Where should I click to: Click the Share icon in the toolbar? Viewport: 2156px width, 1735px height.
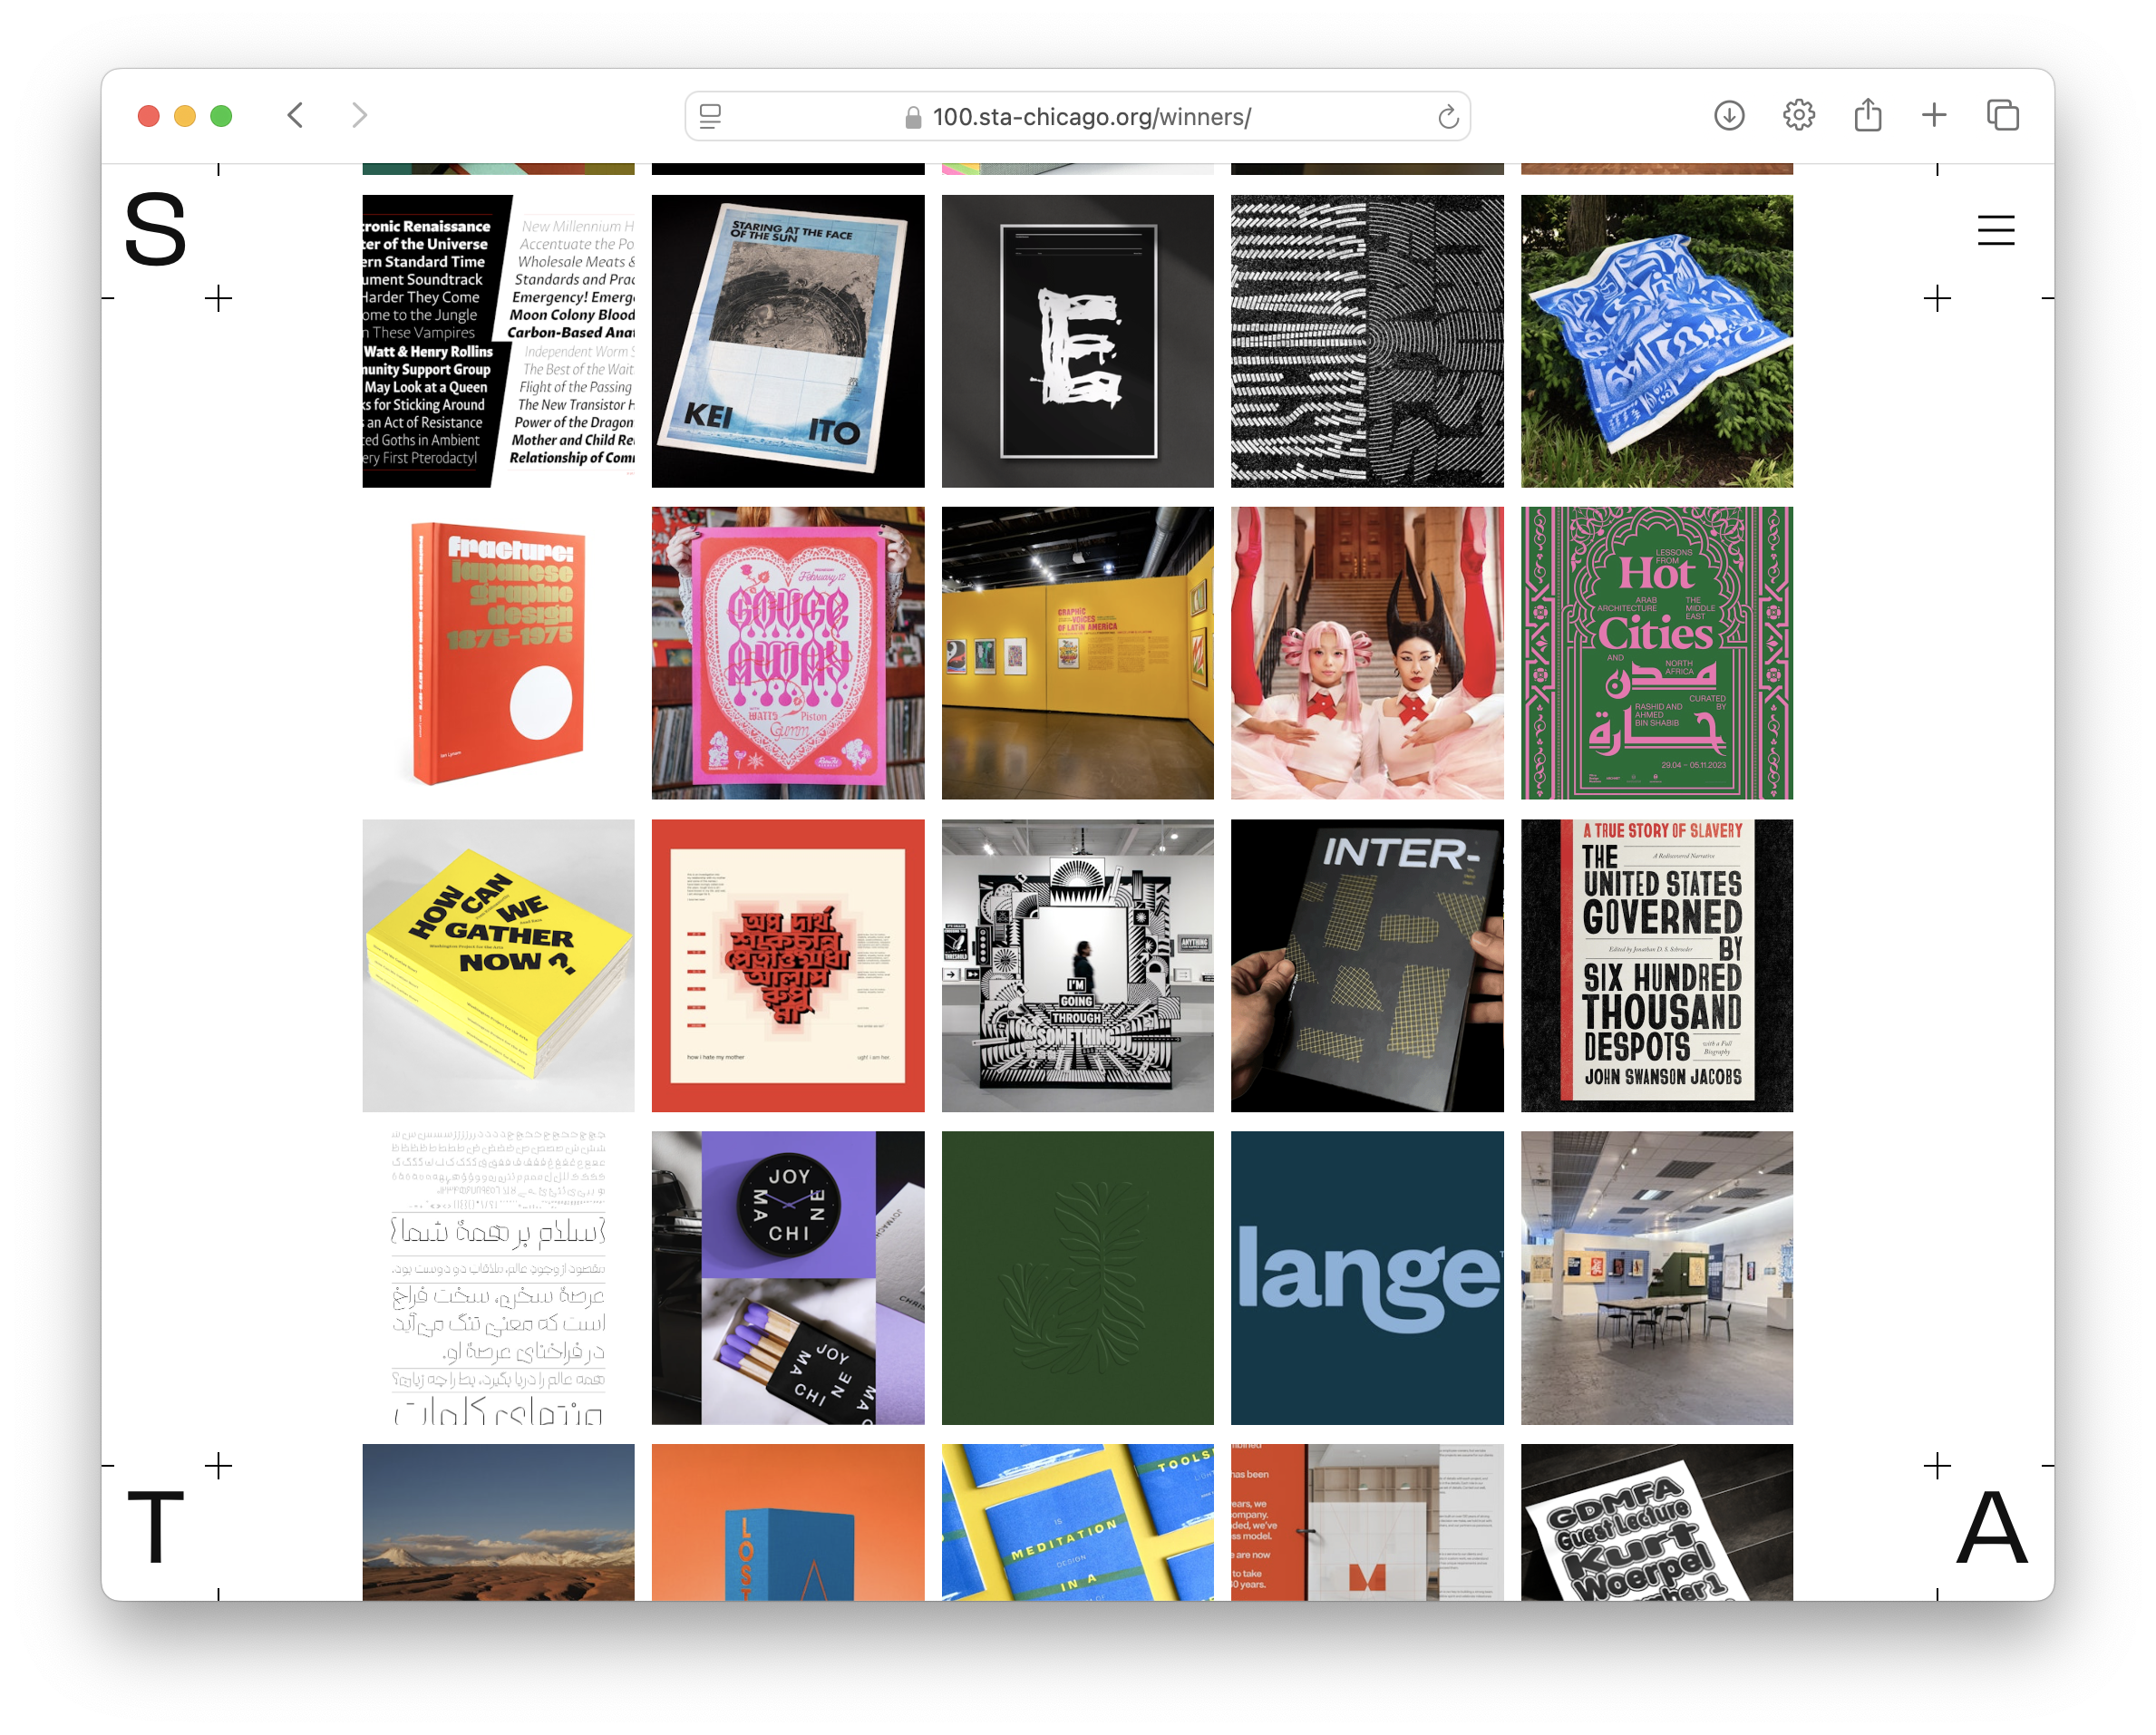1867,116
